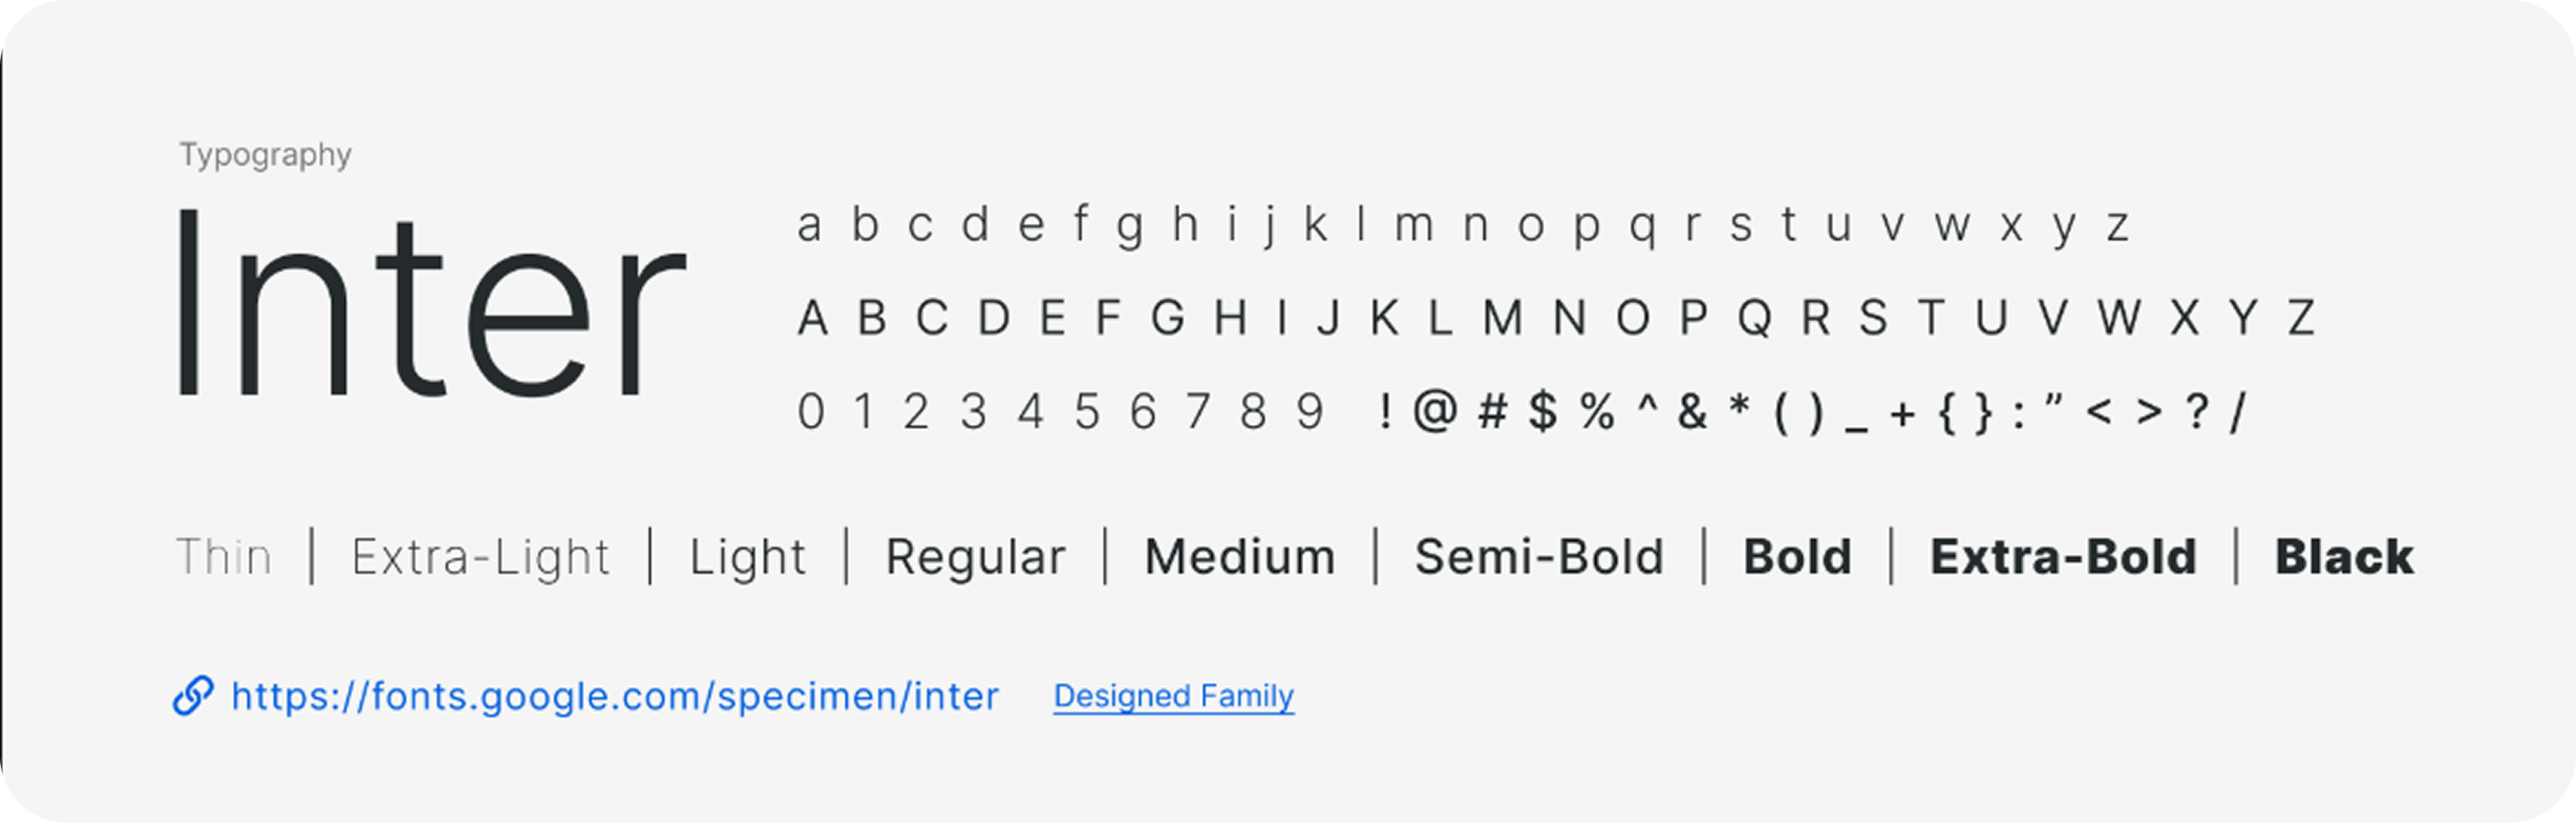Click the Typography caption text
2576x823 pixels.
point(265,156)
